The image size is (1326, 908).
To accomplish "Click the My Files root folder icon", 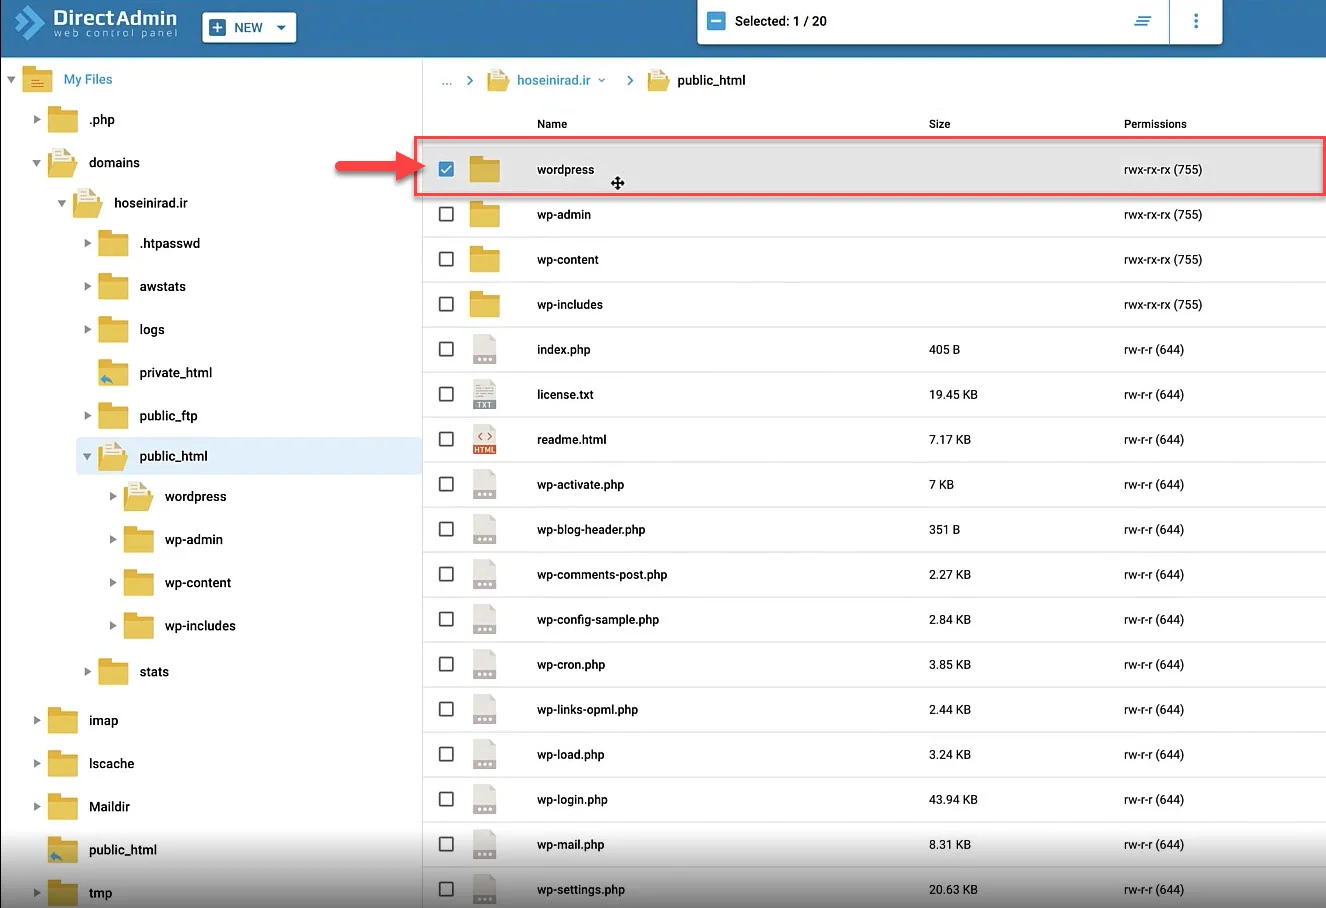I will (37, 79).
